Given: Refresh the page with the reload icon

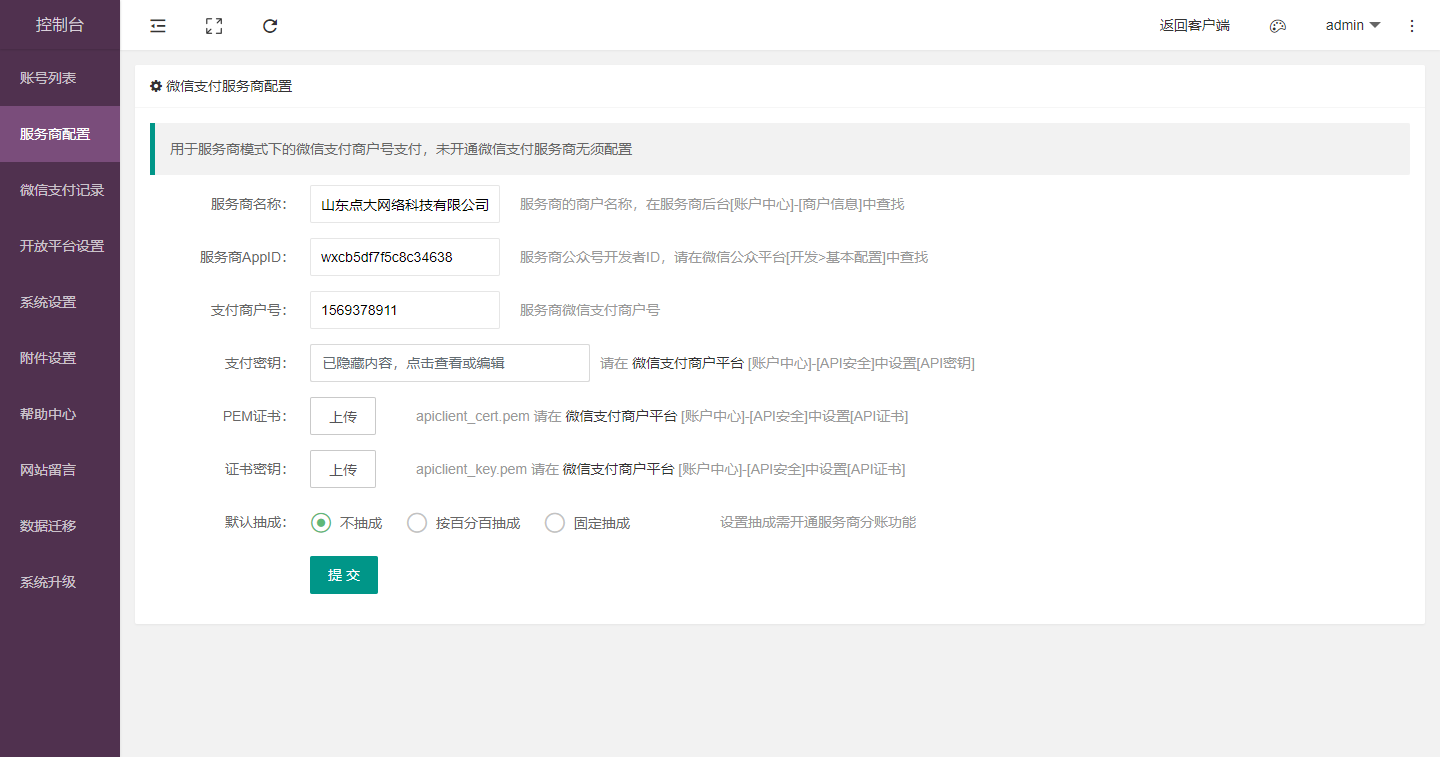Looking at the screenshot, I should point(270,26).
